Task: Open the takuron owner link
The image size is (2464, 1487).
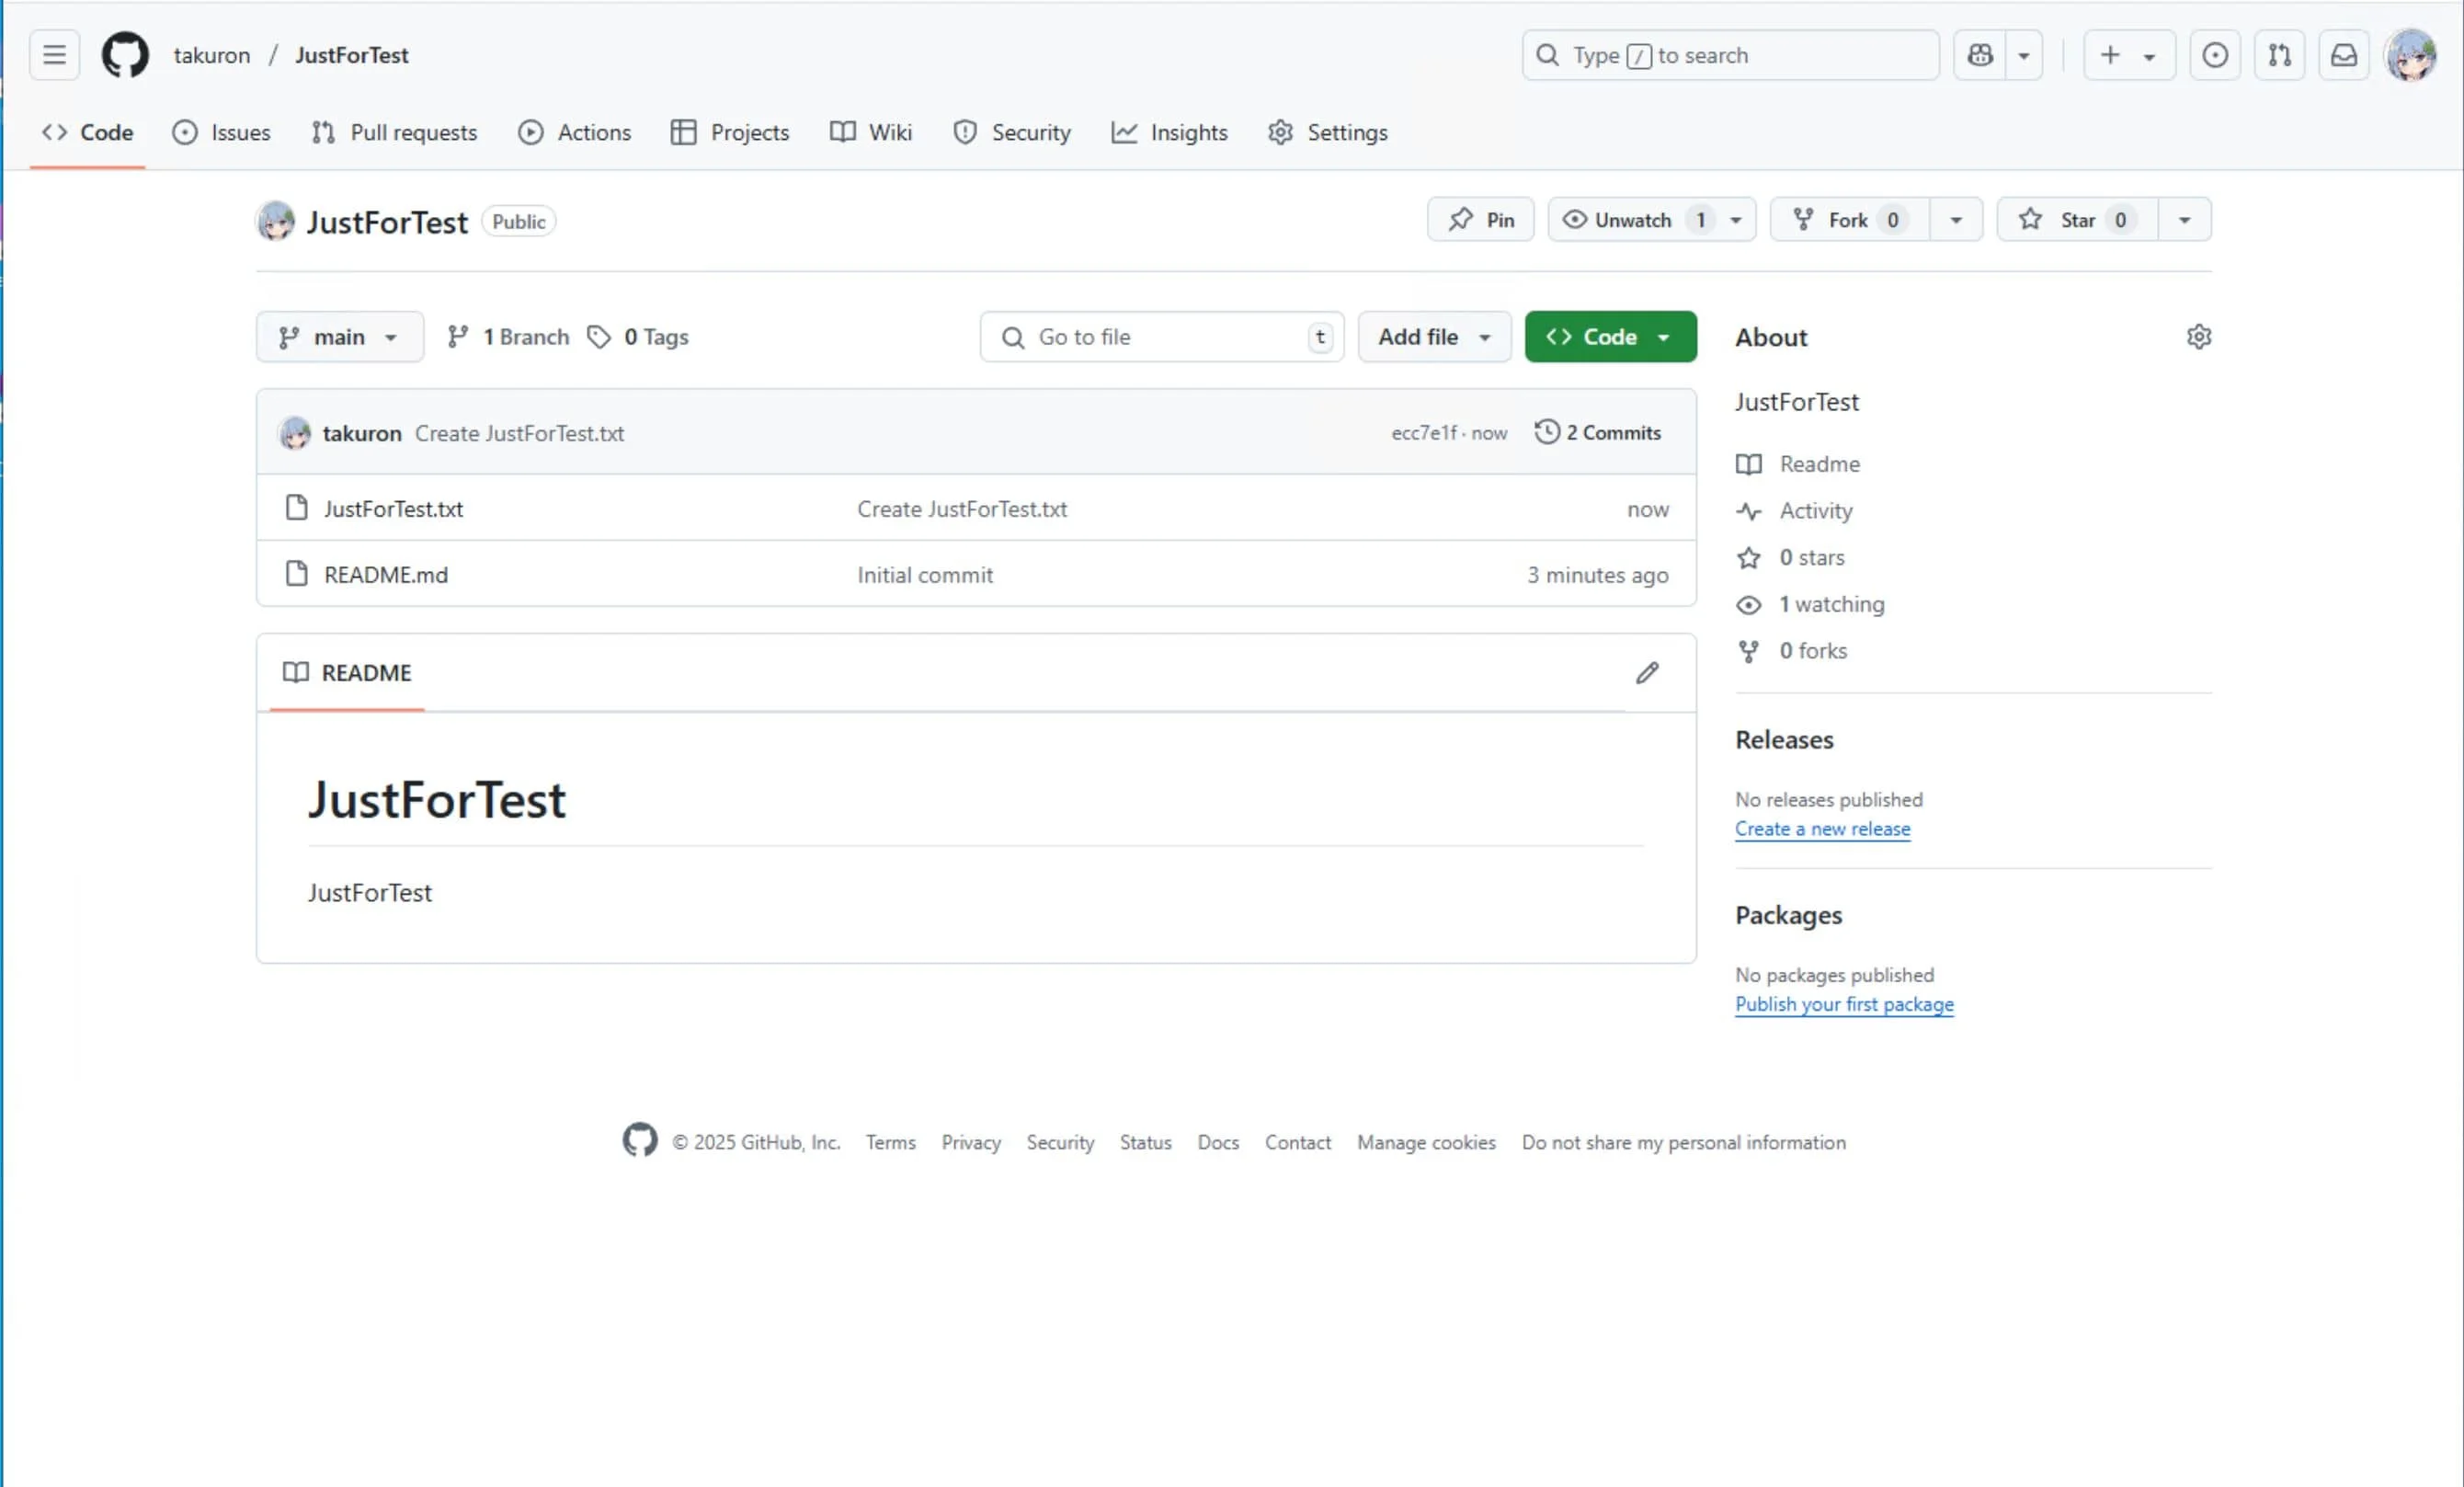Action: 212,55
